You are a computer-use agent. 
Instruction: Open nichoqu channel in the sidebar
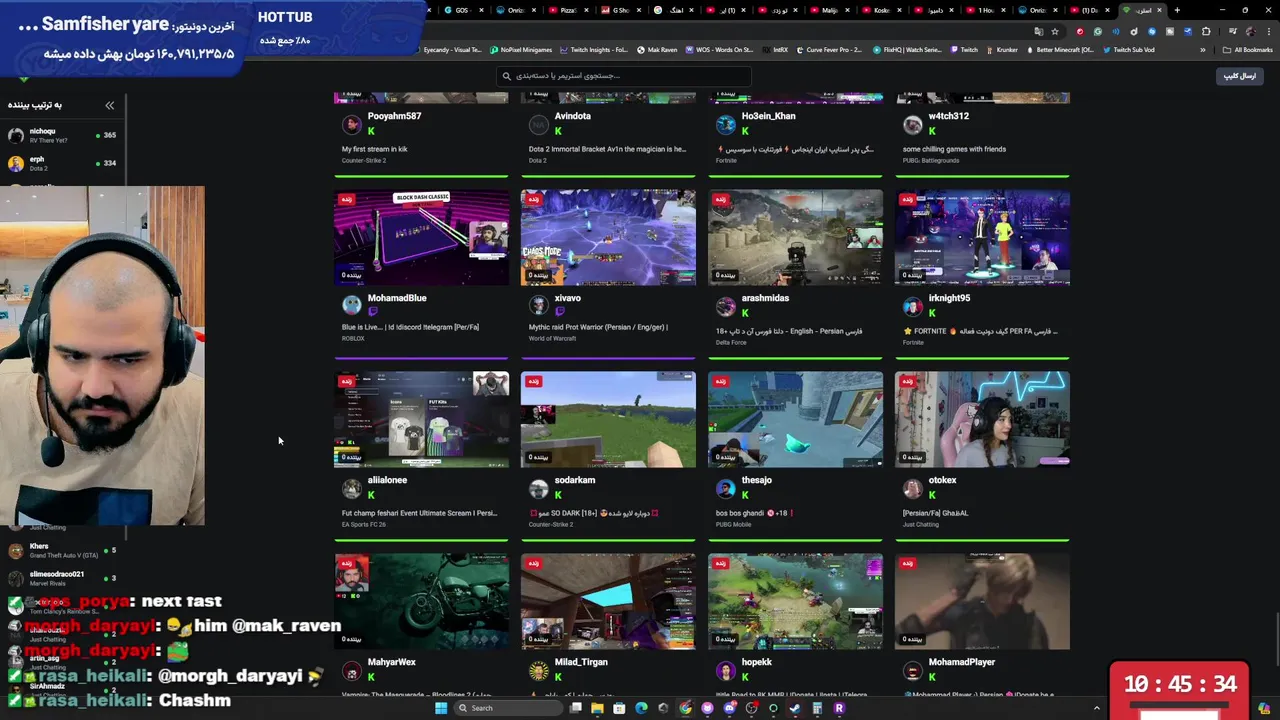click(62, 135)
